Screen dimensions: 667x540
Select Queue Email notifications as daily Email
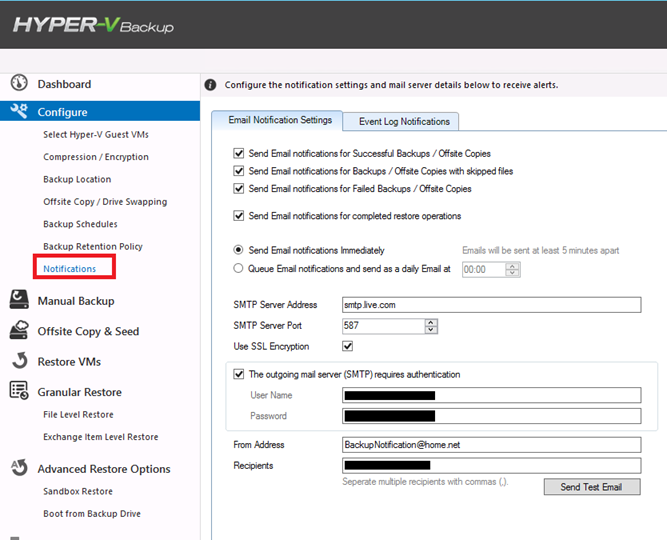238,268
